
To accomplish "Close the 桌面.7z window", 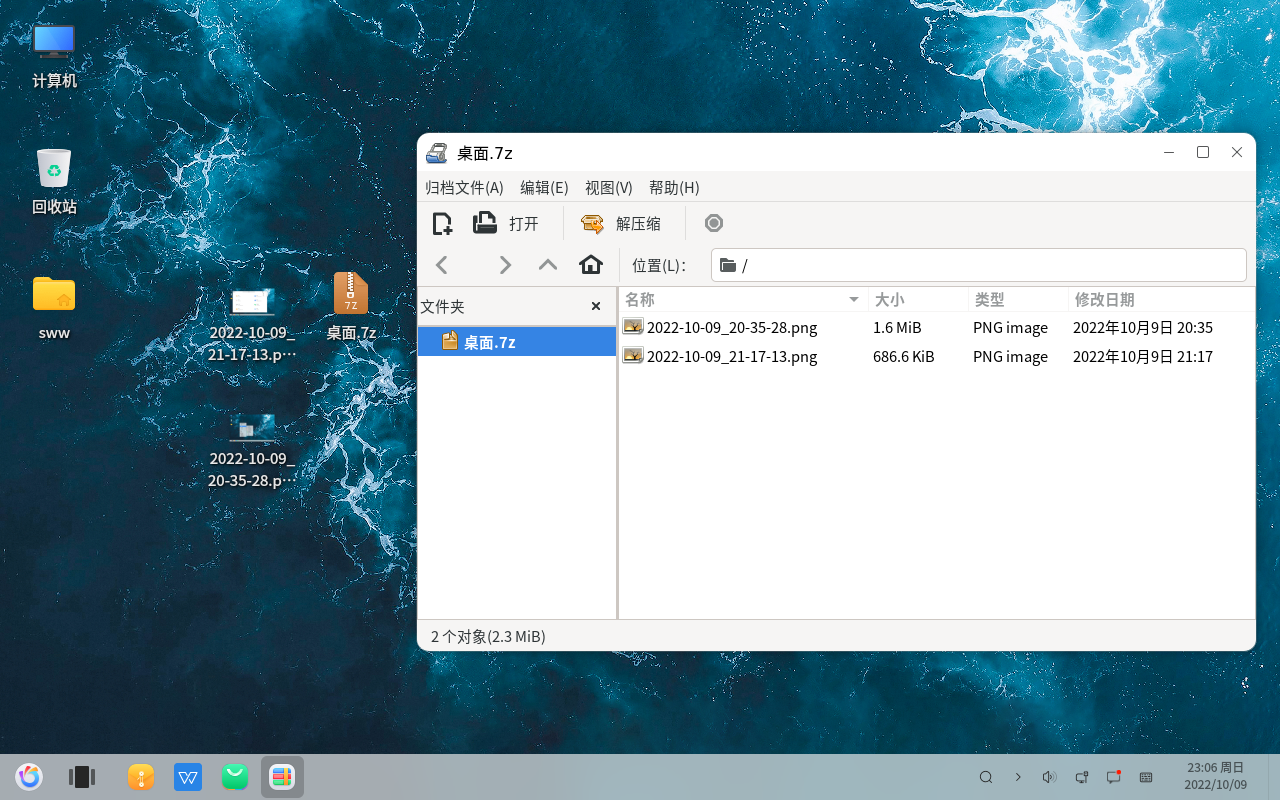I will [1237, 152].
